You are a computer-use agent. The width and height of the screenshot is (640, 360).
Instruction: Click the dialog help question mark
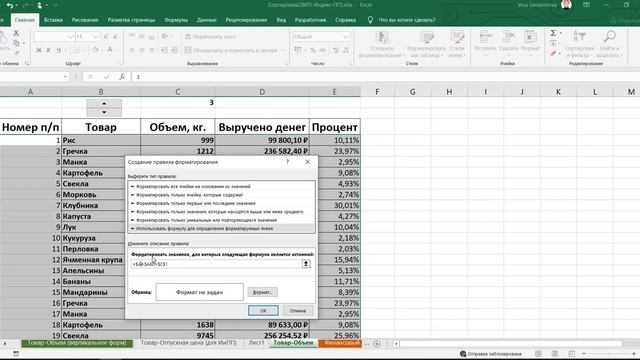coord(288,162)
